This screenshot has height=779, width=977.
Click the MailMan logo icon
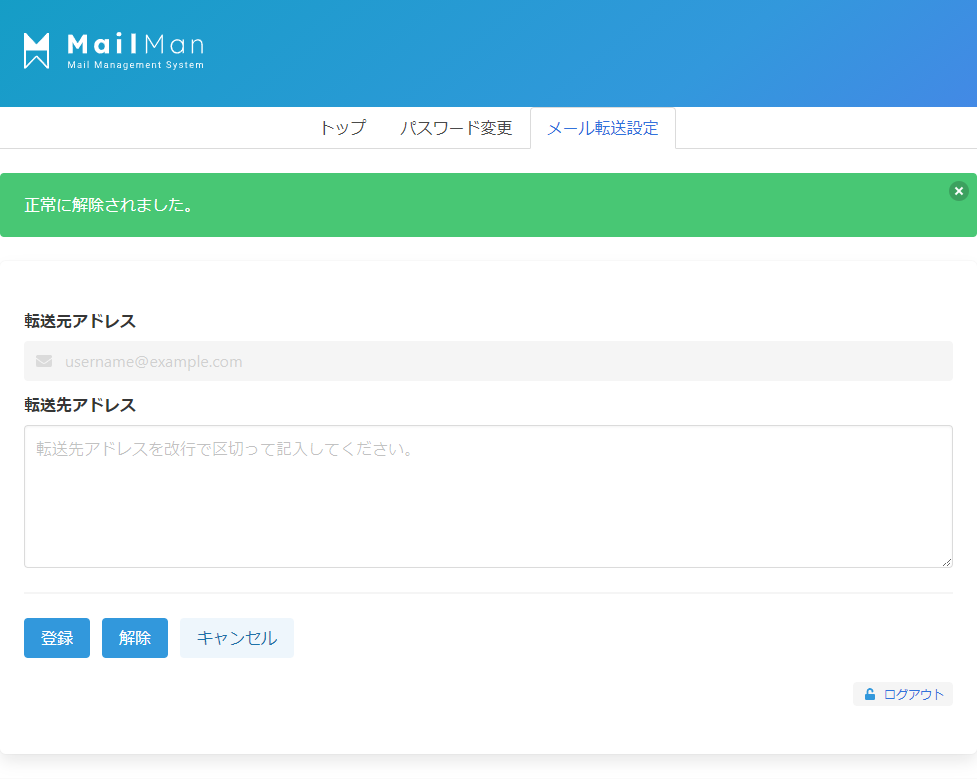pos(37,51)
